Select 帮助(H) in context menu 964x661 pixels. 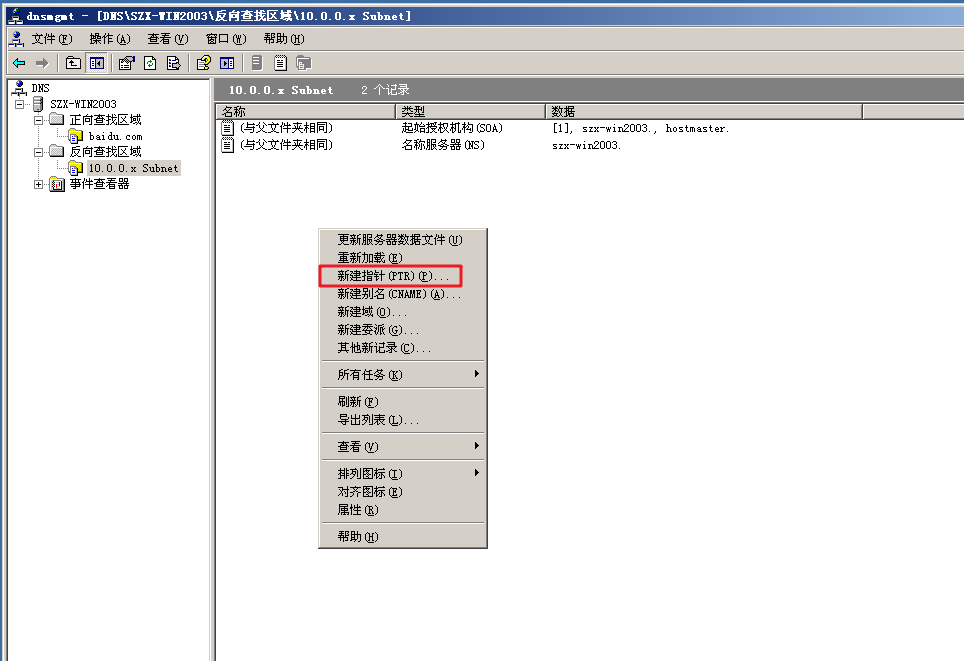(x=403, y=536)
